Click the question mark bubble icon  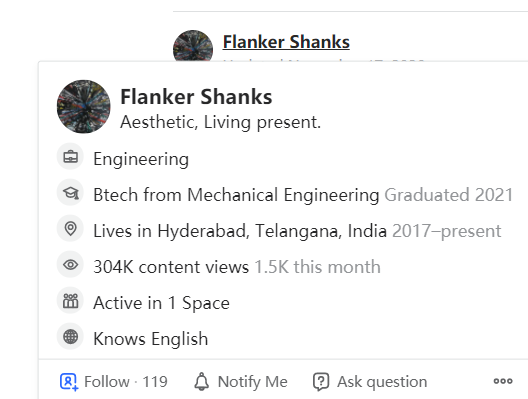321,382
